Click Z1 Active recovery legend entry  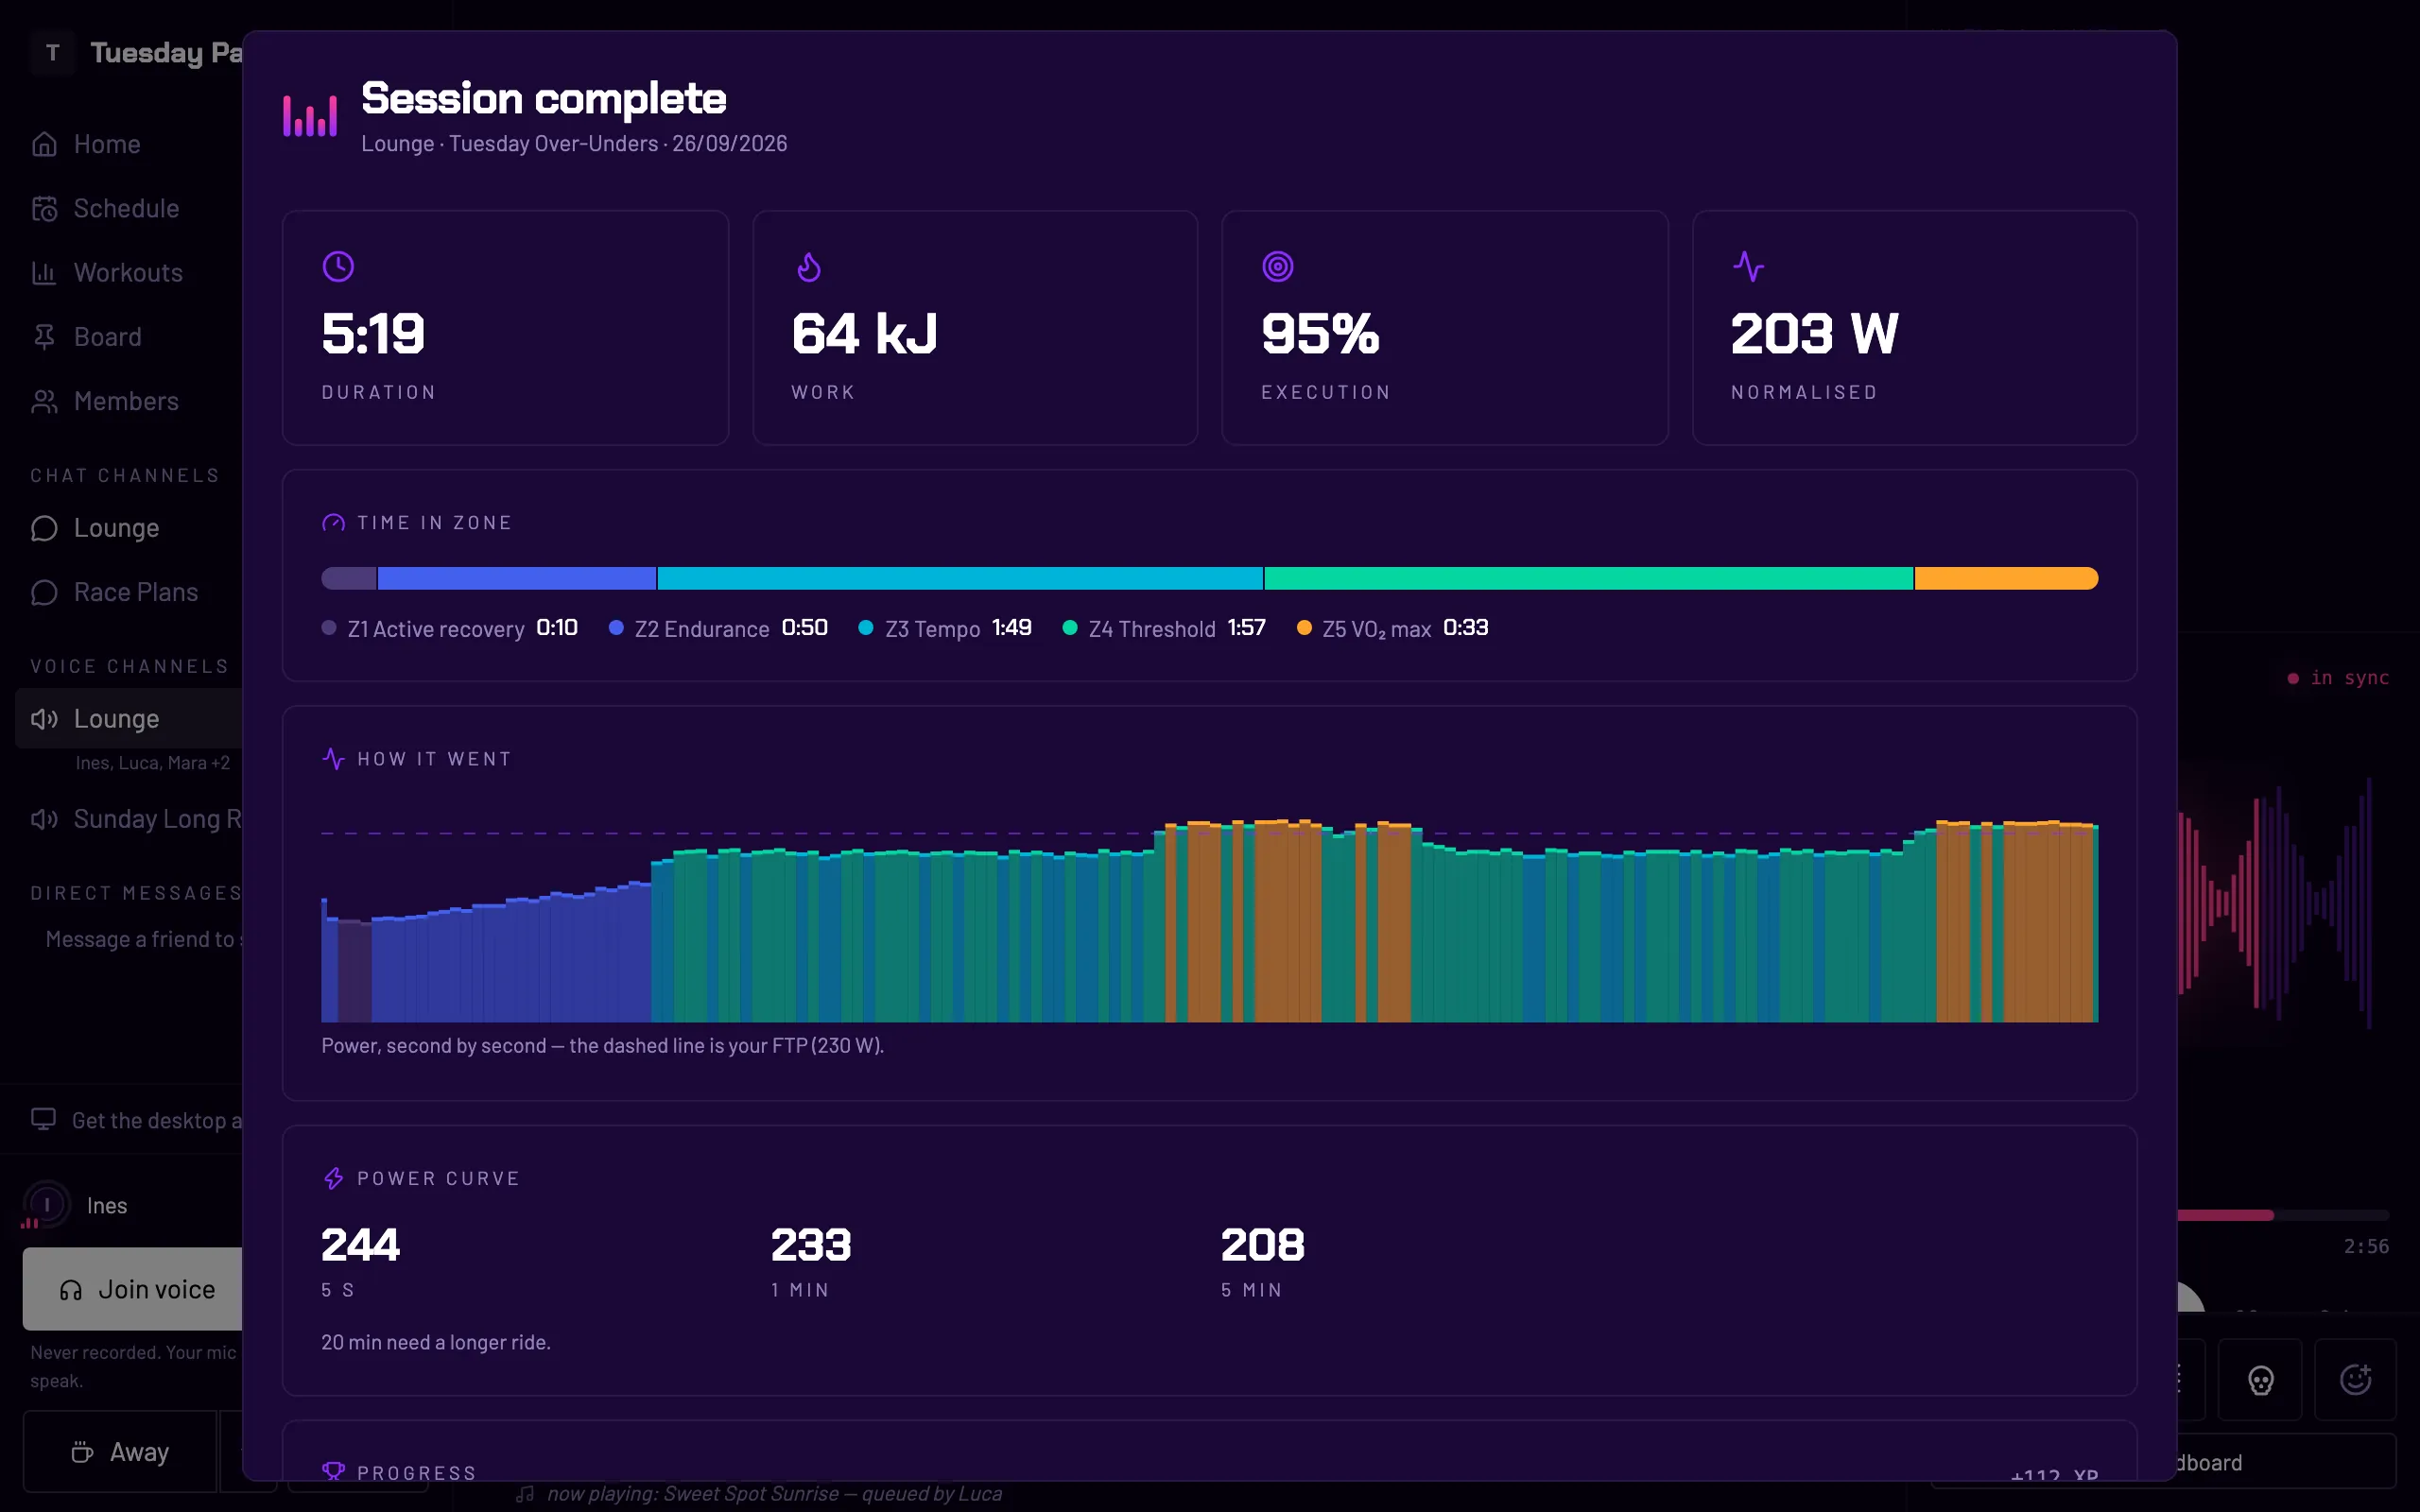pyautogui.click(x=449, y=628)
